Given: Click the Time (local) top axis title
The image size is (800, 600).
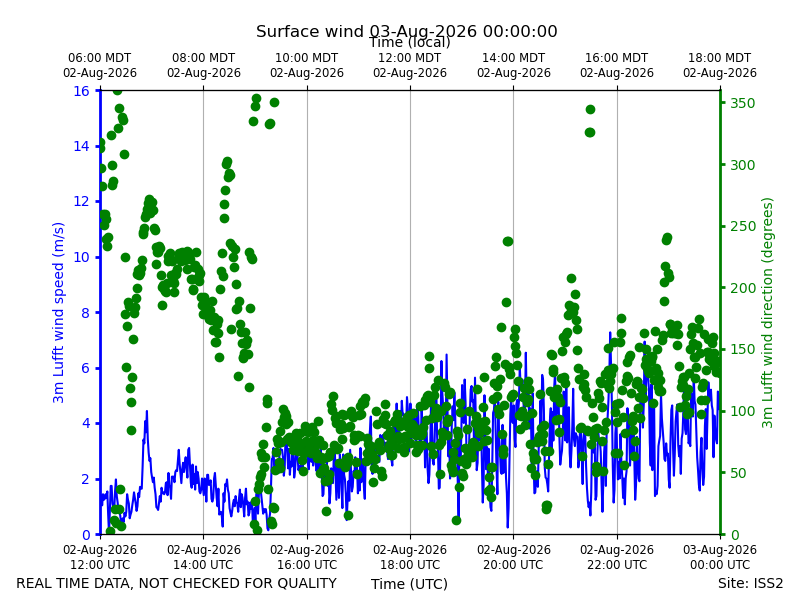Looking at the screenshot, I should click(x=410, y=42).
